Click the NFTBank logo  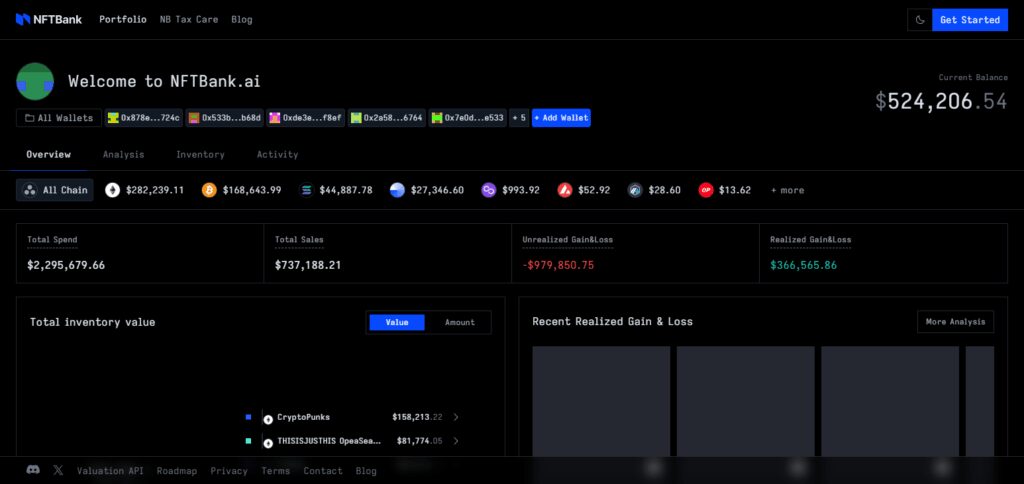49,20
